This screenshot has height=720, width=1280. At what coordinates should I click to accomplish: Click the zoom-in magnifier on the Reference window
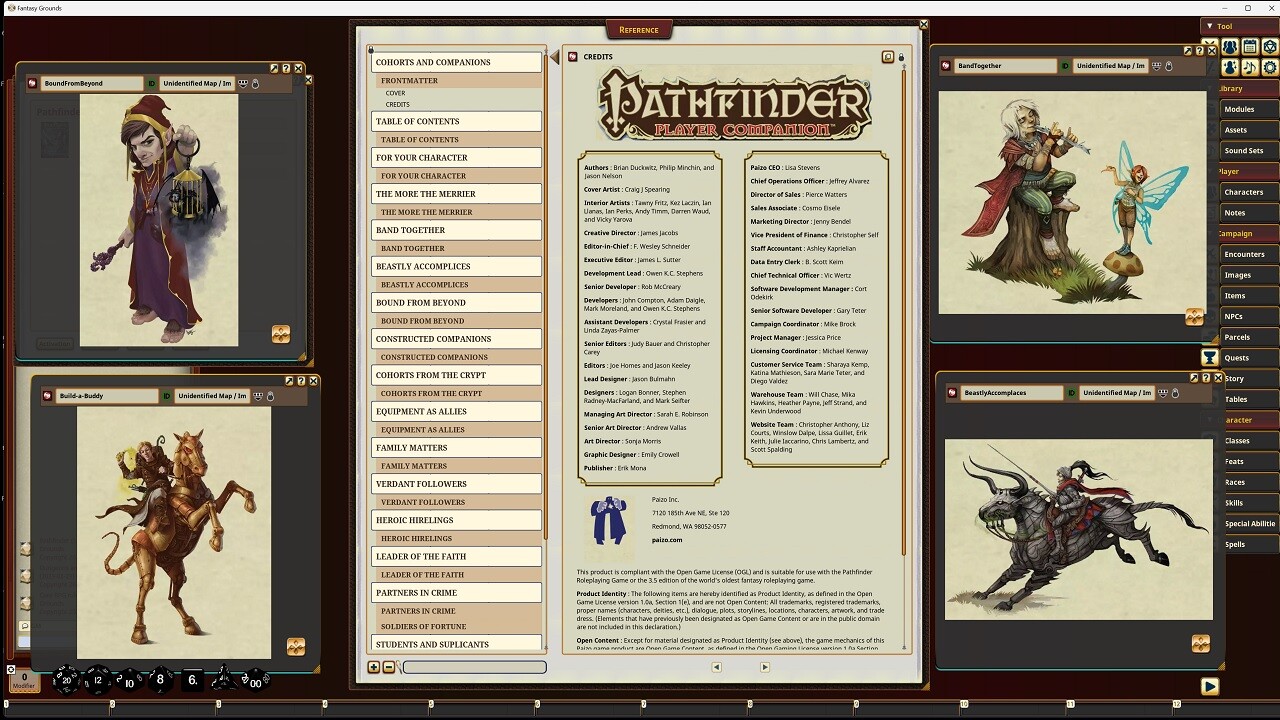coord(373,668)
